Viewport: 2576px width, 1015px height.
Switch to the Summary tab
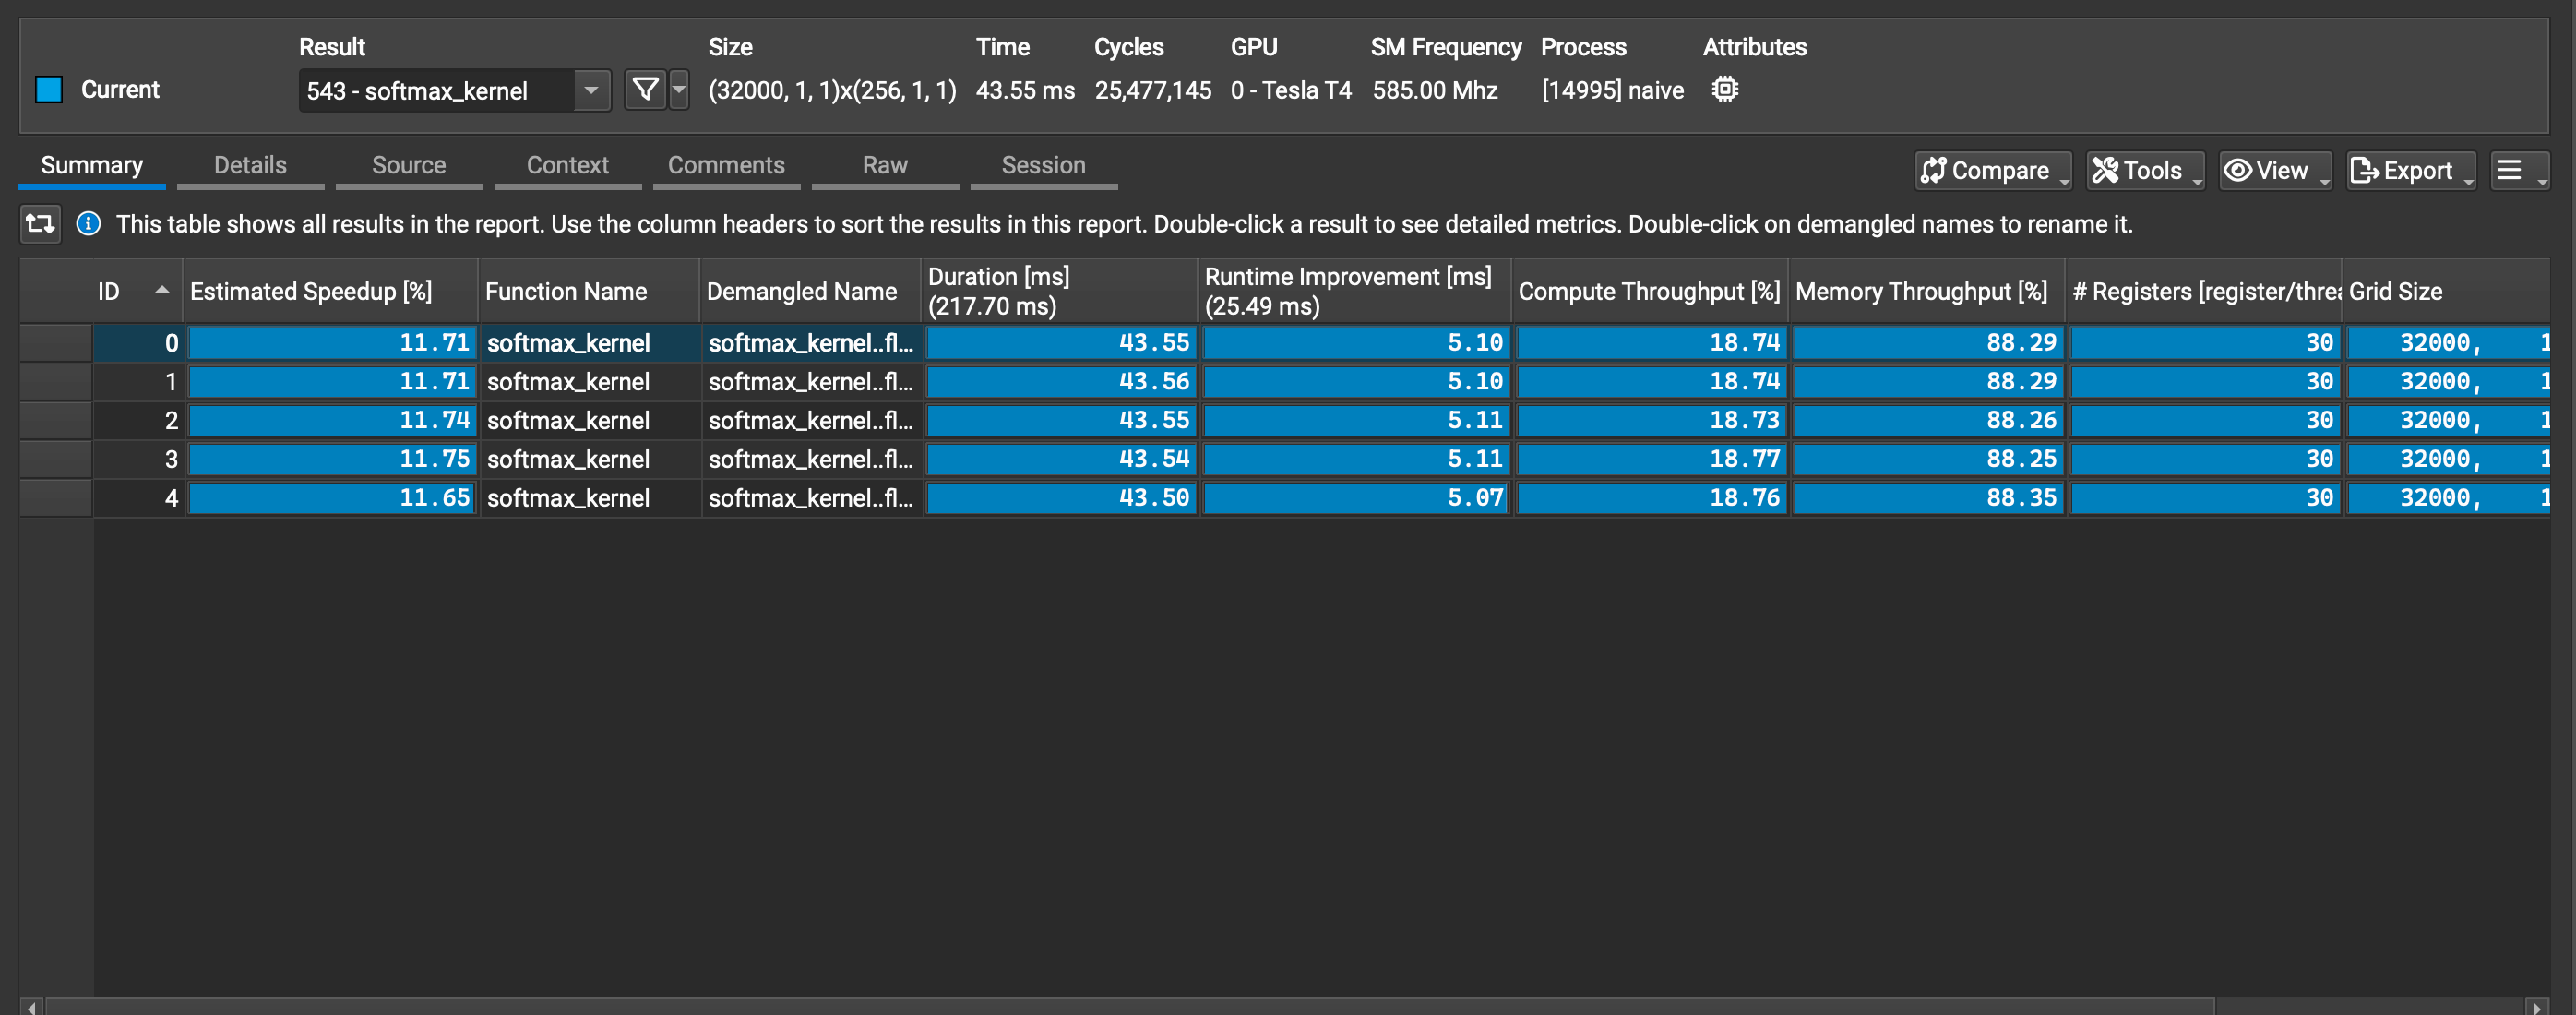(x=92, y=165)
